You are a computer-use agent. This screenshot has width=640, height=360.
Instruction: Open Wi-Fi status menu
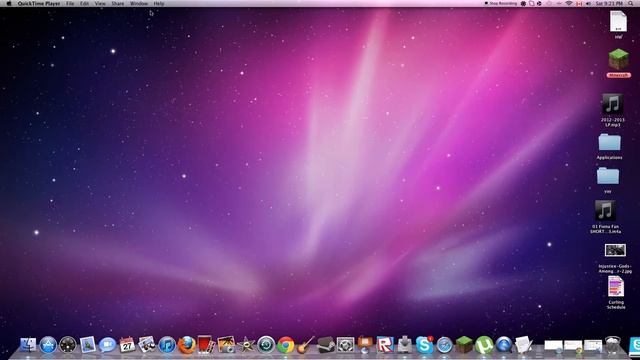coord(569,3)
